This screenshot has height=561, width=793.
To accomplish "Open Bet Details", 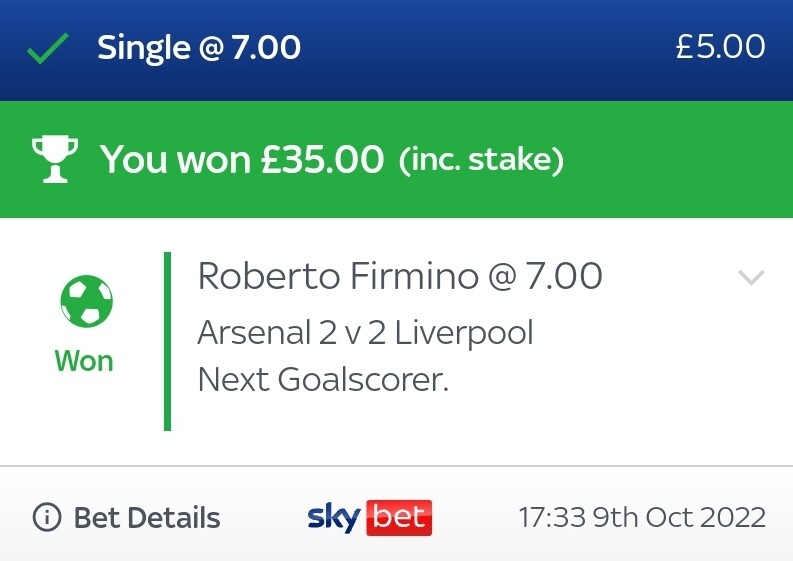I will click(x=126, y=517).
